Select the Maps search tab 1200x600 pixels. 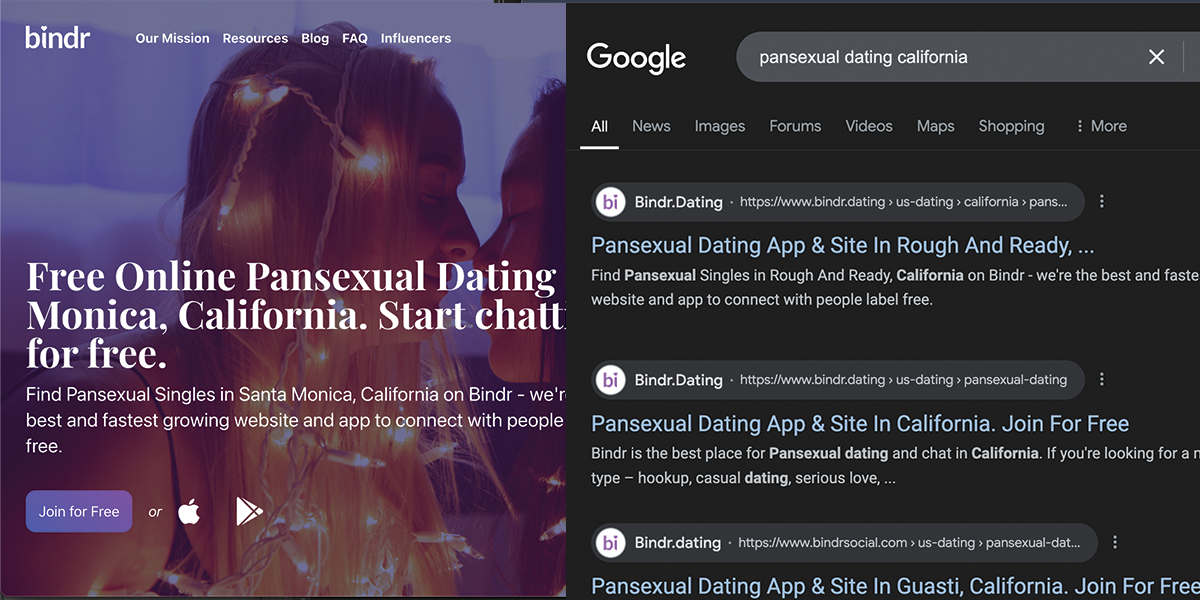936,126
